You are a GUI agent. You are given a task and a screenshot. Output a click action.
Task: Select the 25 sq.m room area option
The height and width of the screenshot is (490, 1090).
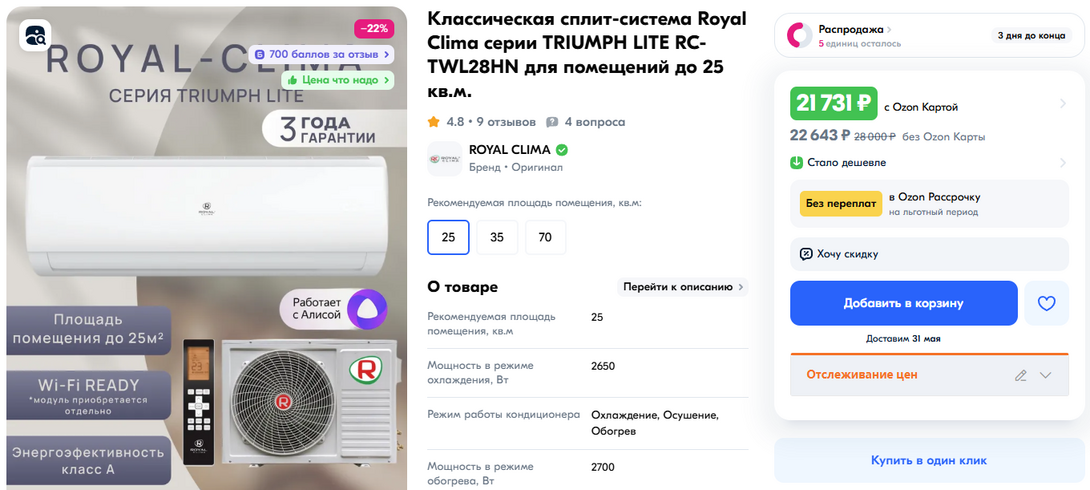click(x=448, y=238)
